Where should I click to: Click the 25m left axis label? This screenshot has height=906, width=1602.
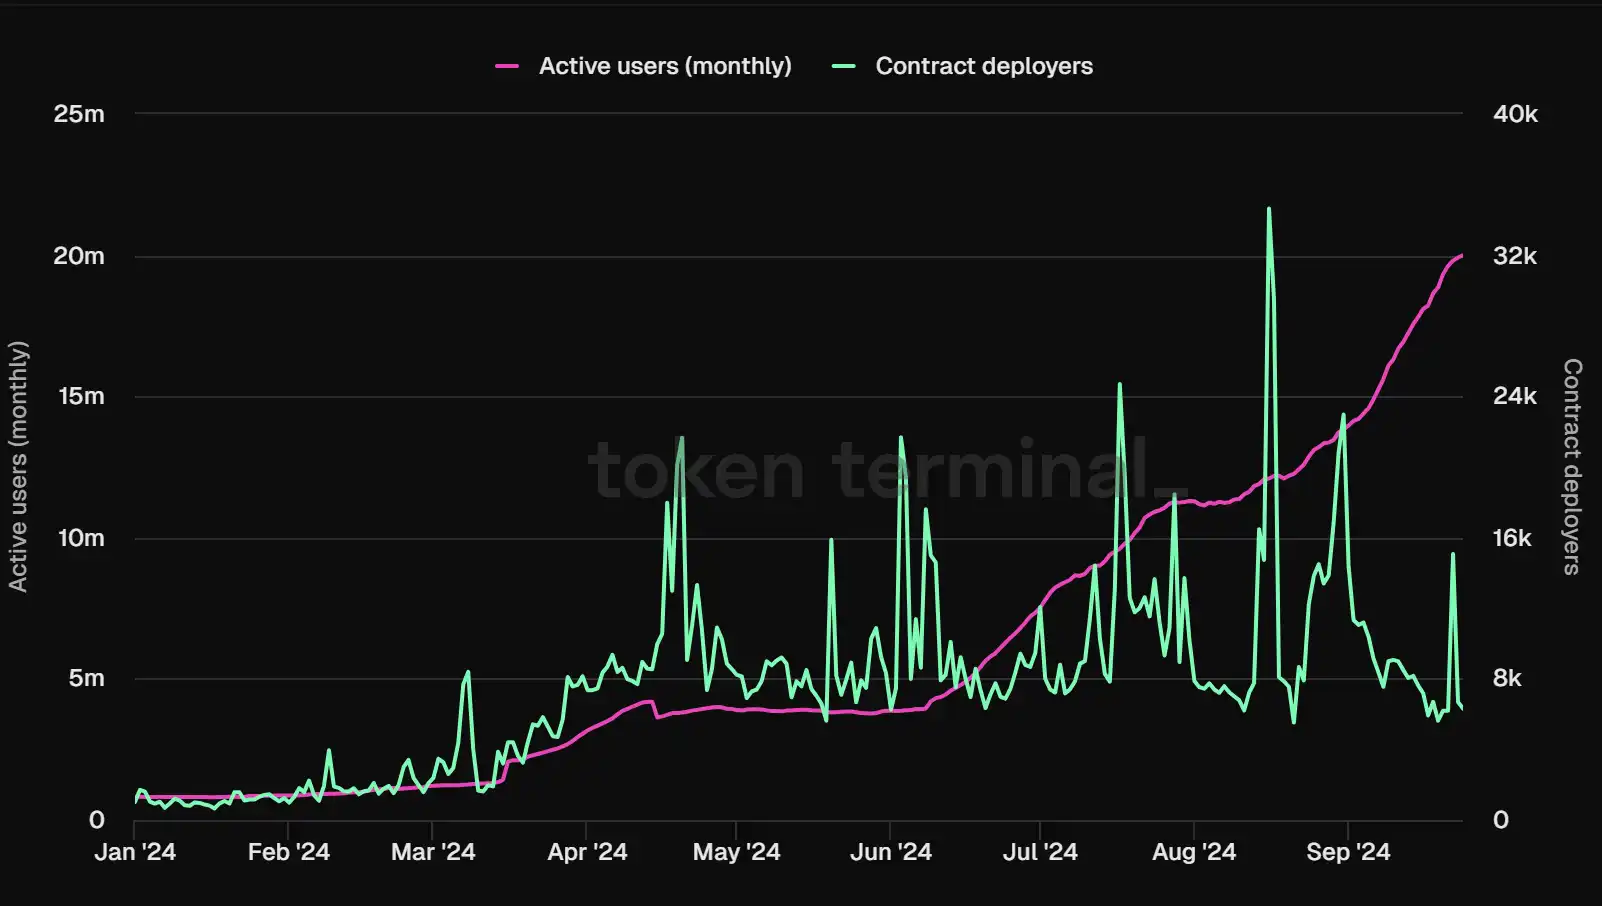[x=79, y=114]
